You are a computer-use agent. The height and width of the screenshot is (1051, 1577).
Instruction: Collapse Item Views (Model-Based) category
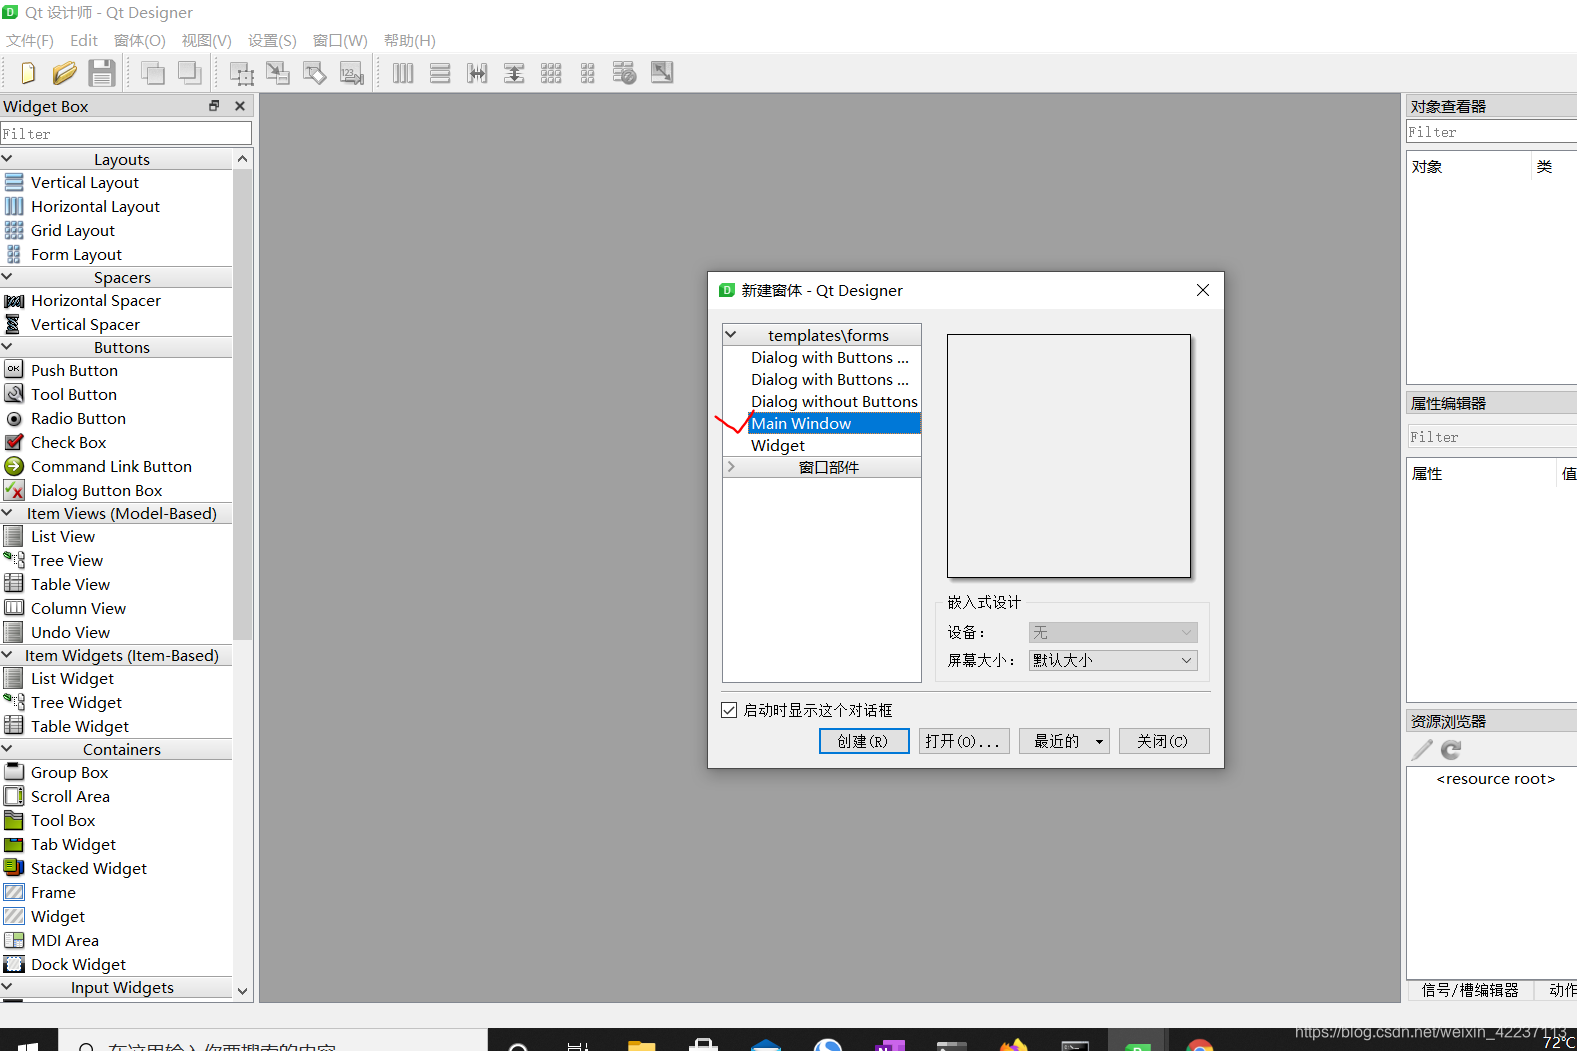pos(8,513)
